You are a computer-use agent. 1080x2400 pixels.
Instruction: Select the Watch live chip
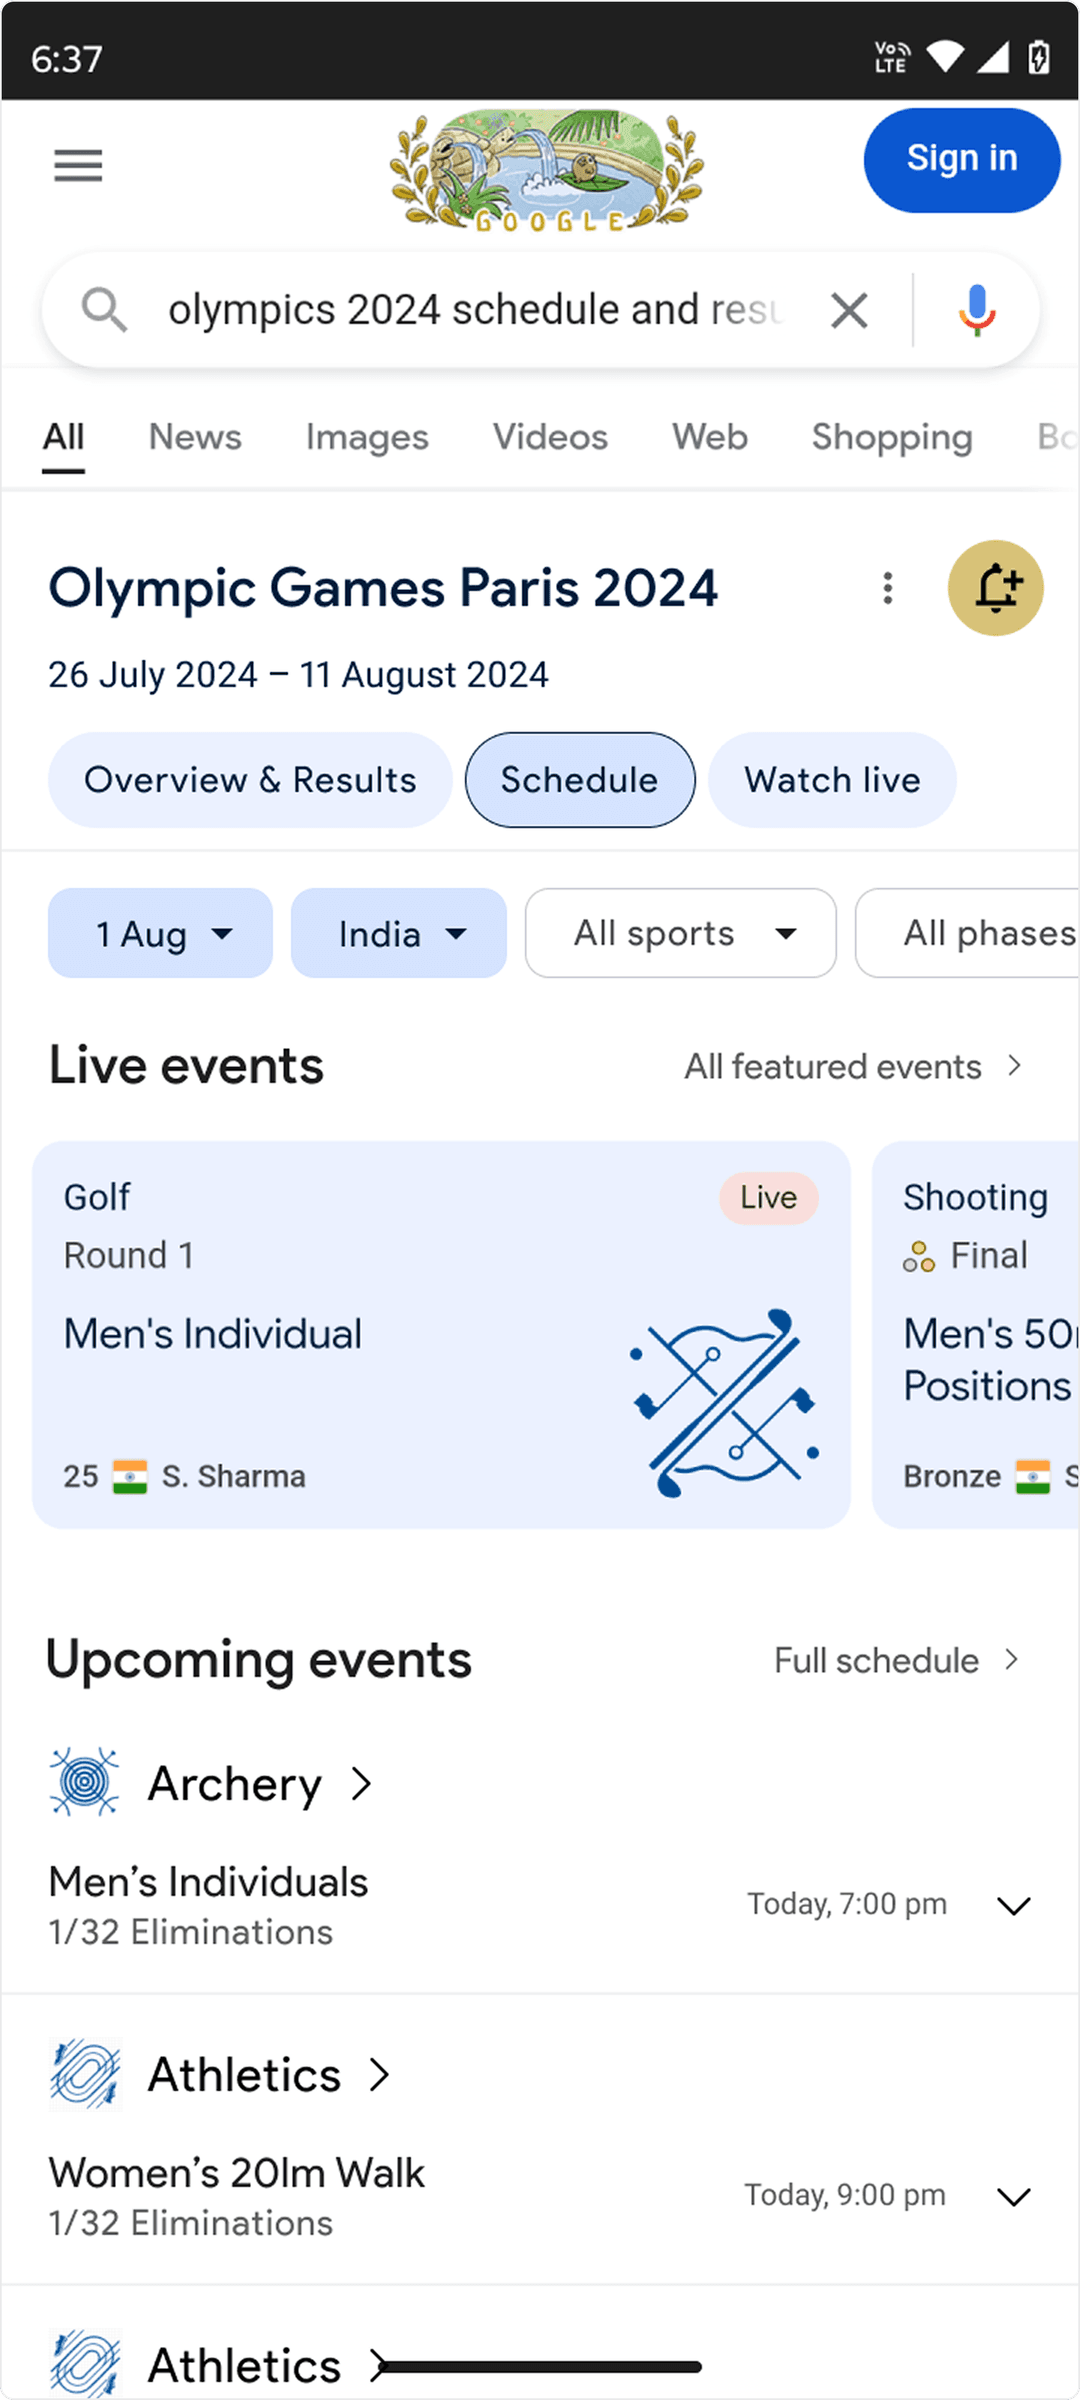[x=832, y=780]
